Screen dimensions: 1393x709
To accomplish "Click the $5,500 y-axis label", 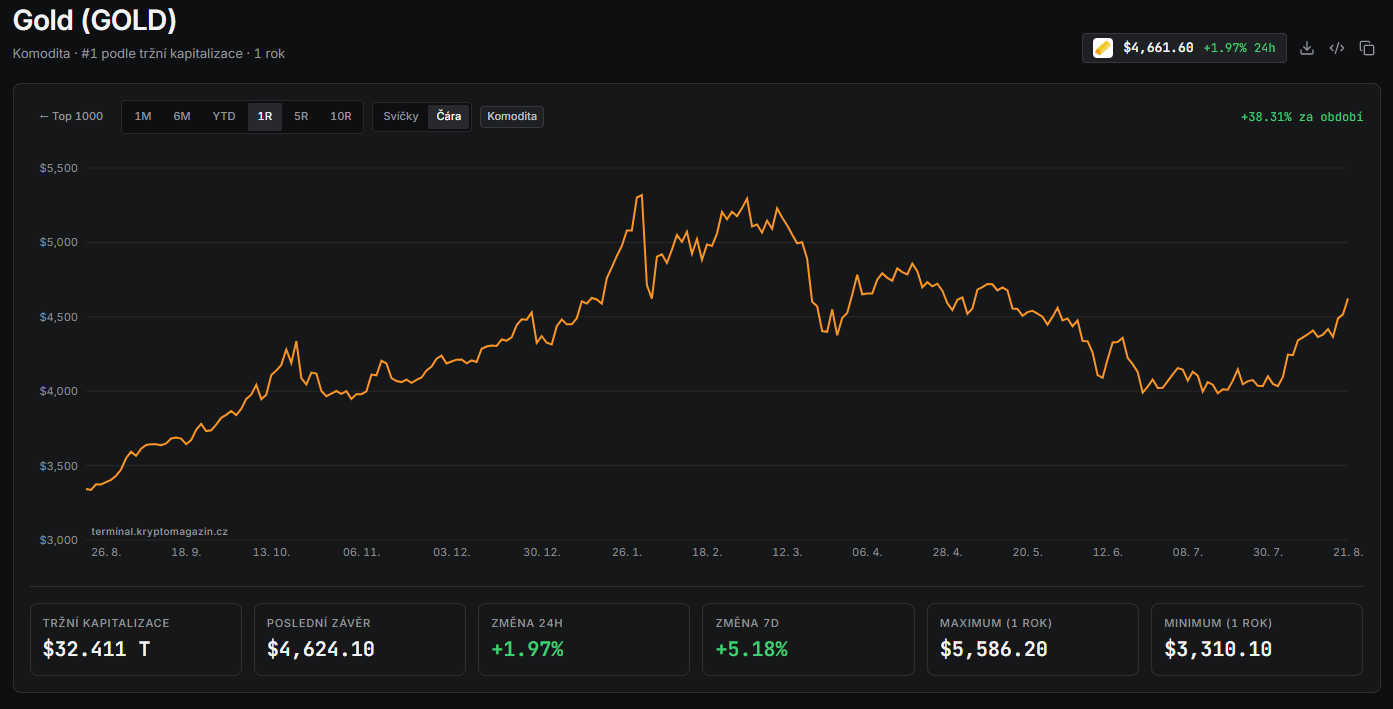I will click(58, 168).
